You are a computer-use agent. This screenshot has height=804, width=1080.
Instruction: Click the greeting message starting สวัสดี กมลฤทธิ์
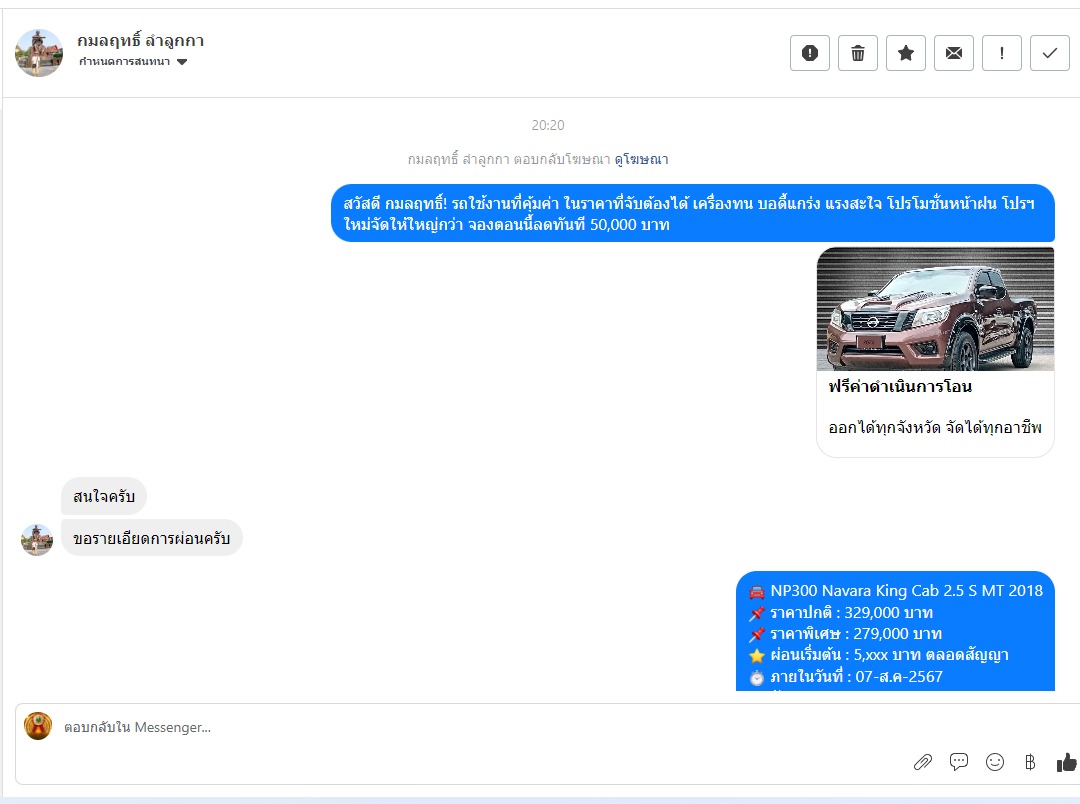(x=693, y=214)
